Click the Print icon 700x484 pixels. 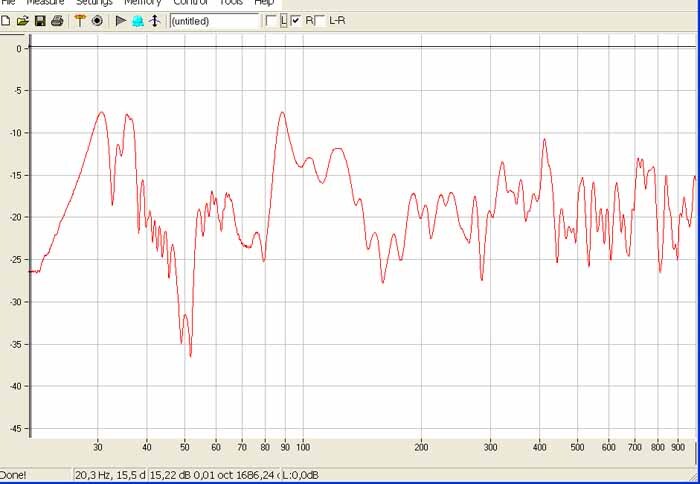57,21
